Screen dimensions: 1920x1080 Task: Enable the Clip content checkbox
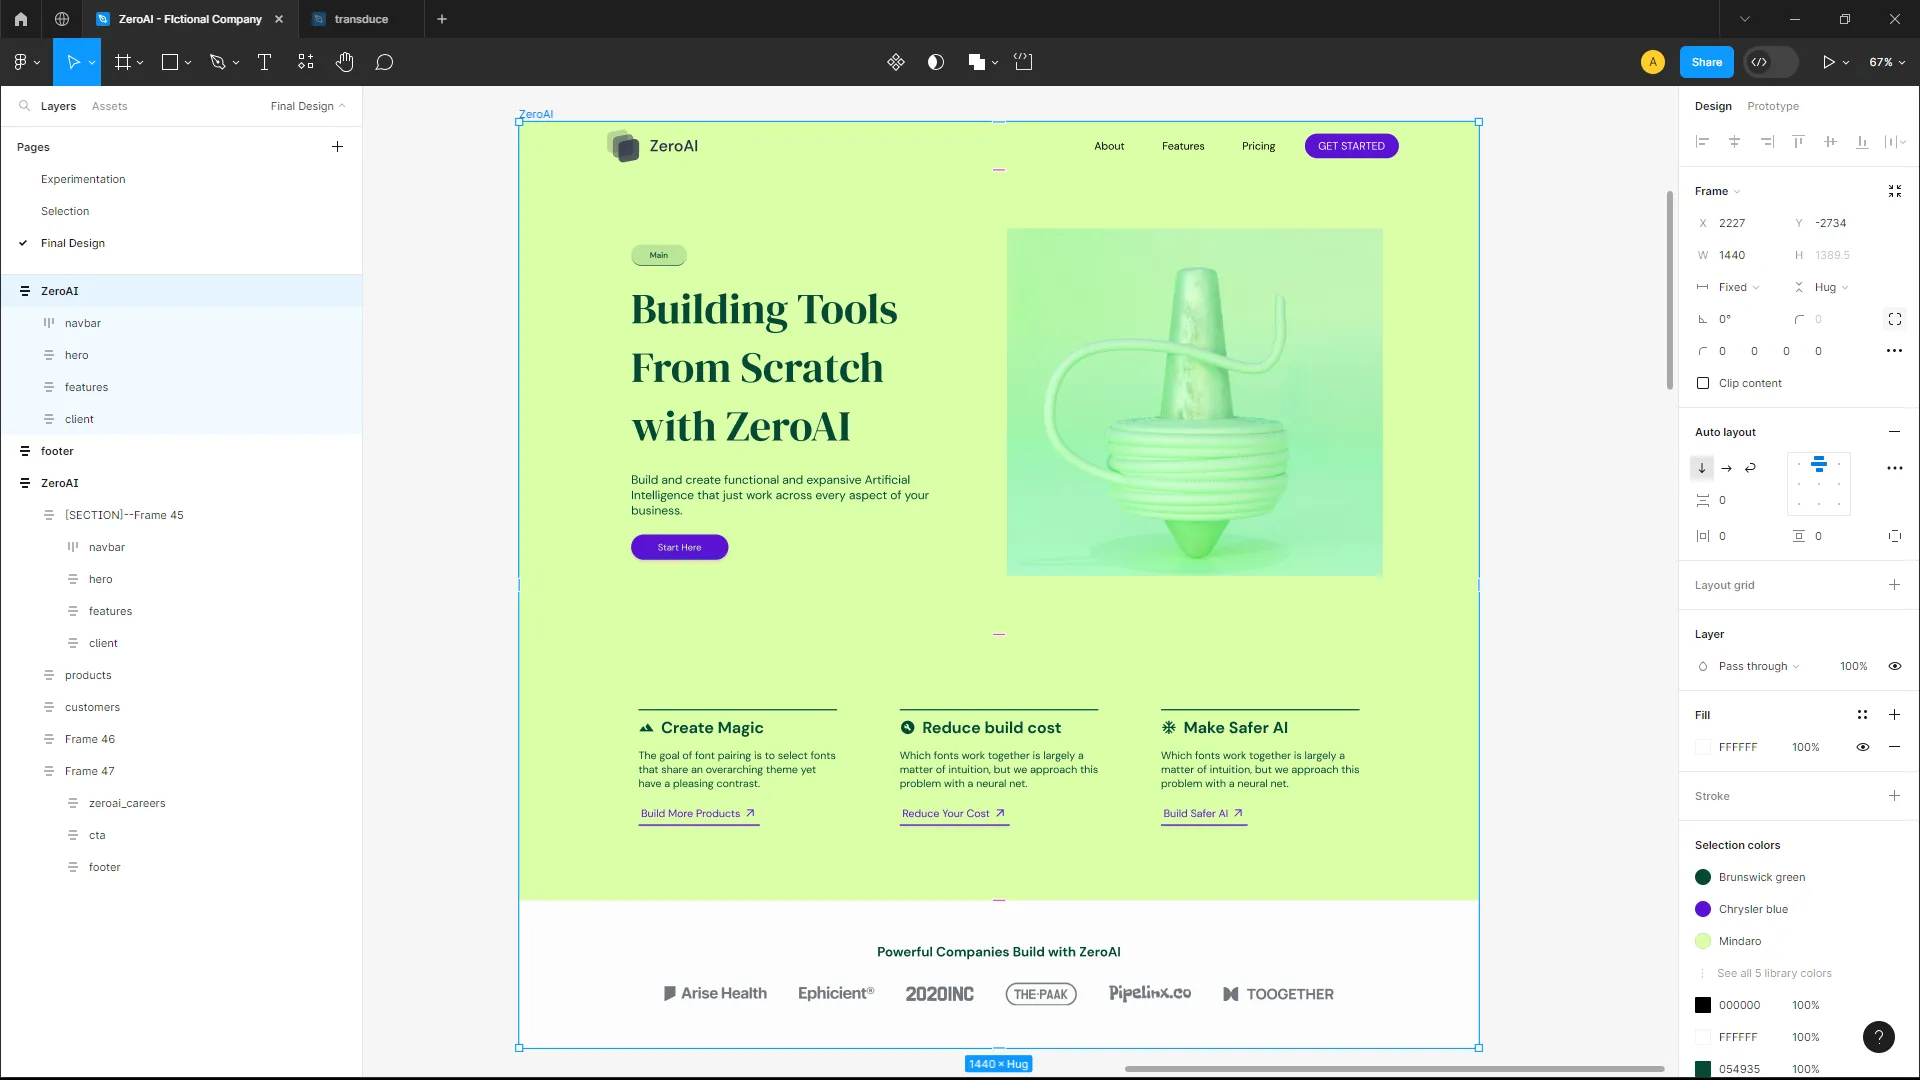coord(1703,383)
